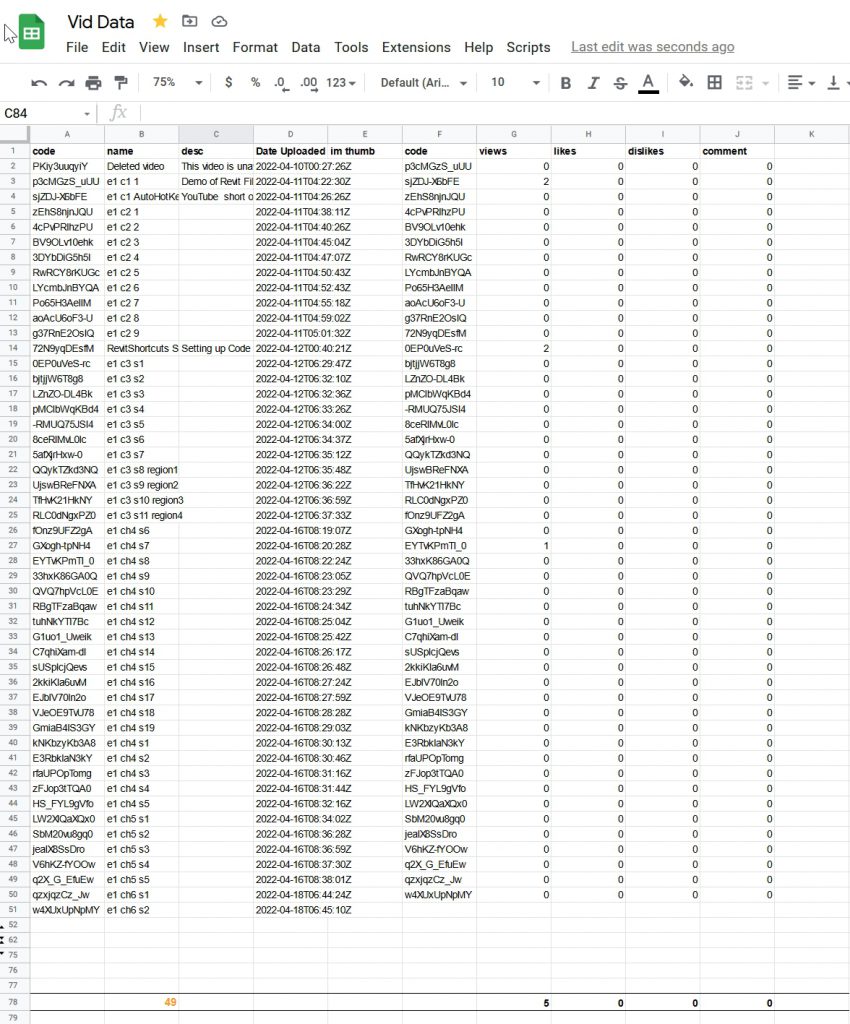
Task: Click the Redo arrow icon
Action: click(x=66, y=83)
